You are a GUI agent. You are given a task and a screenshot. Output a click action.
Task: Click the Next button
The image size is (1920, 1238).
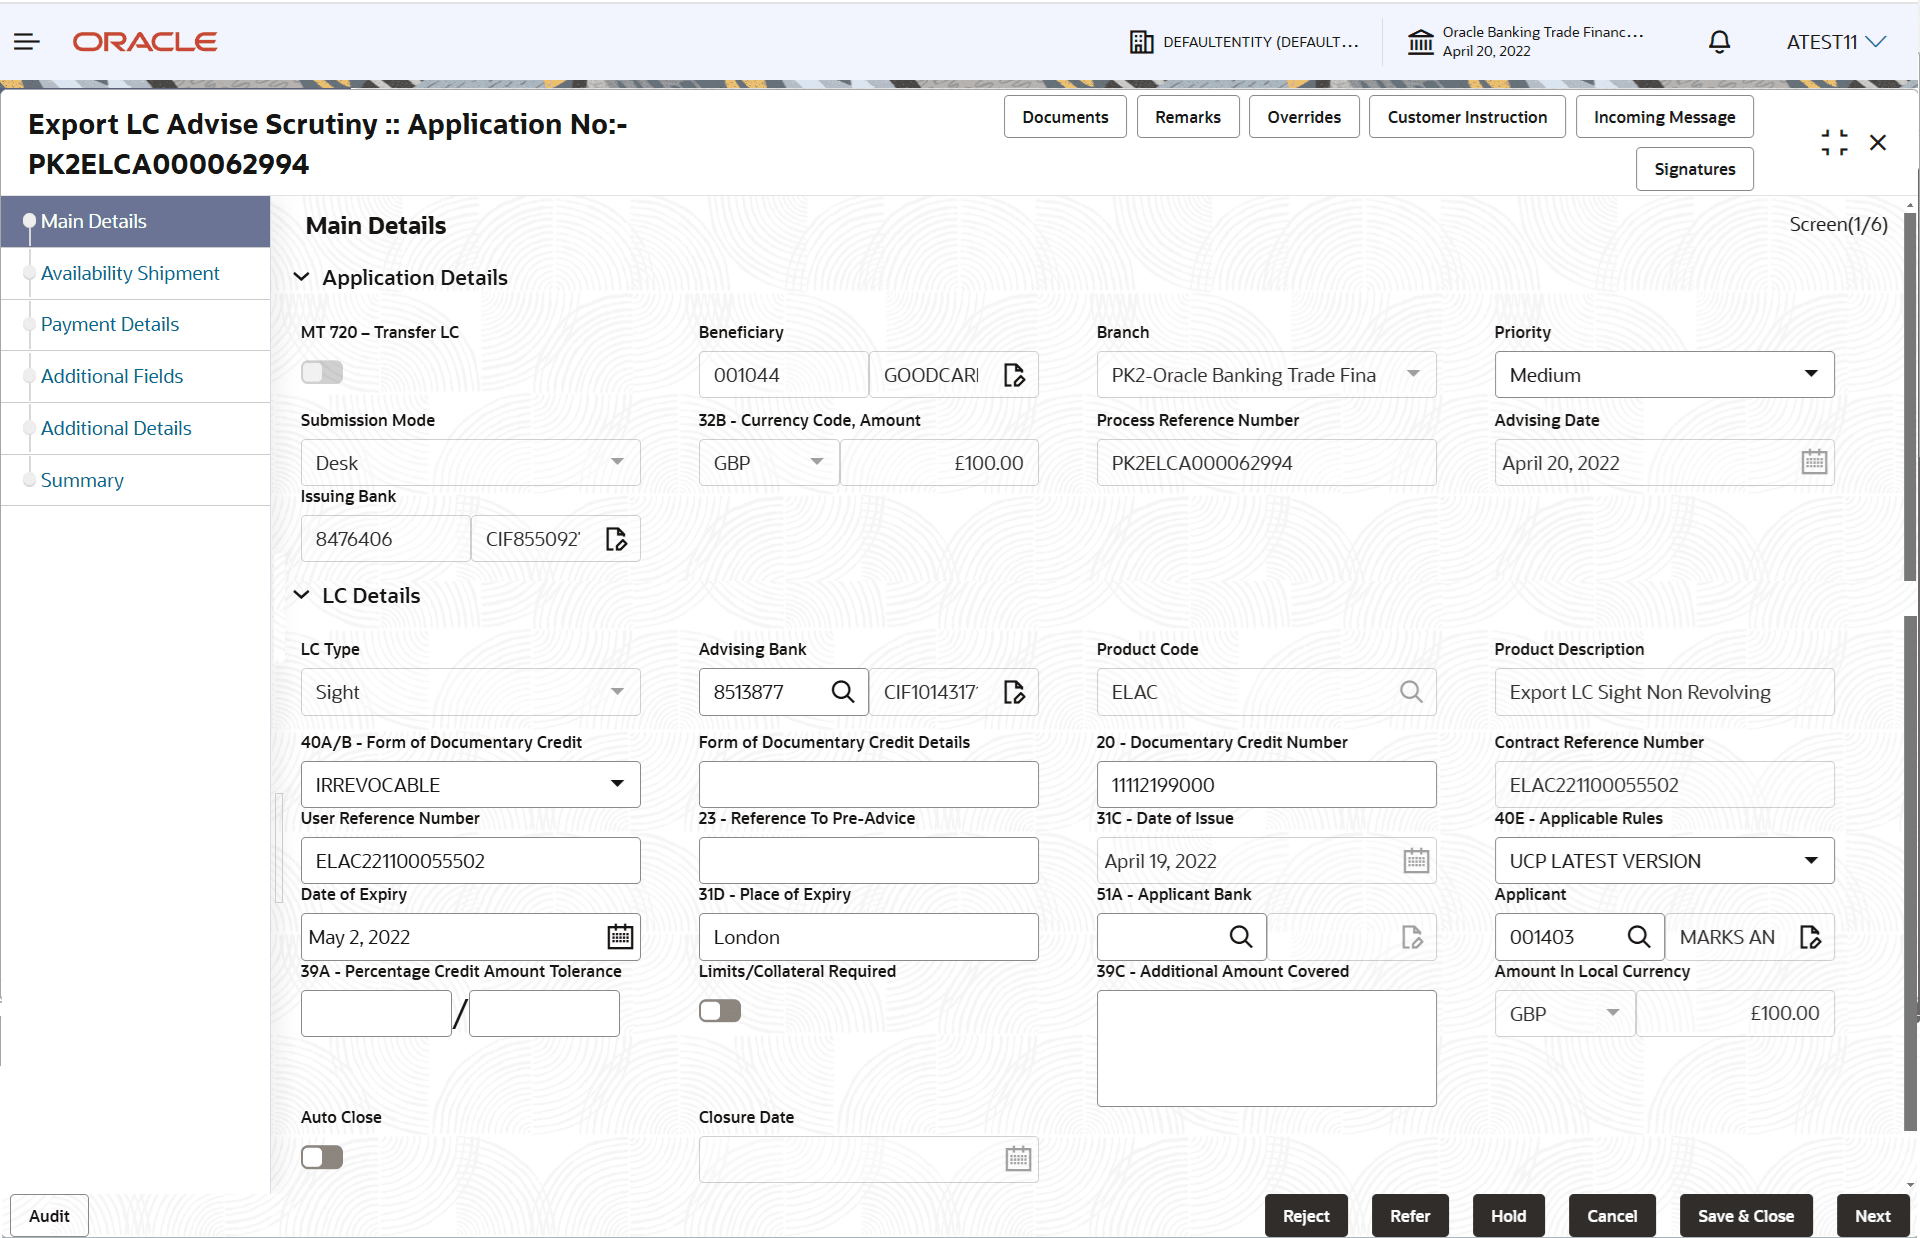click(1872, 1215)
